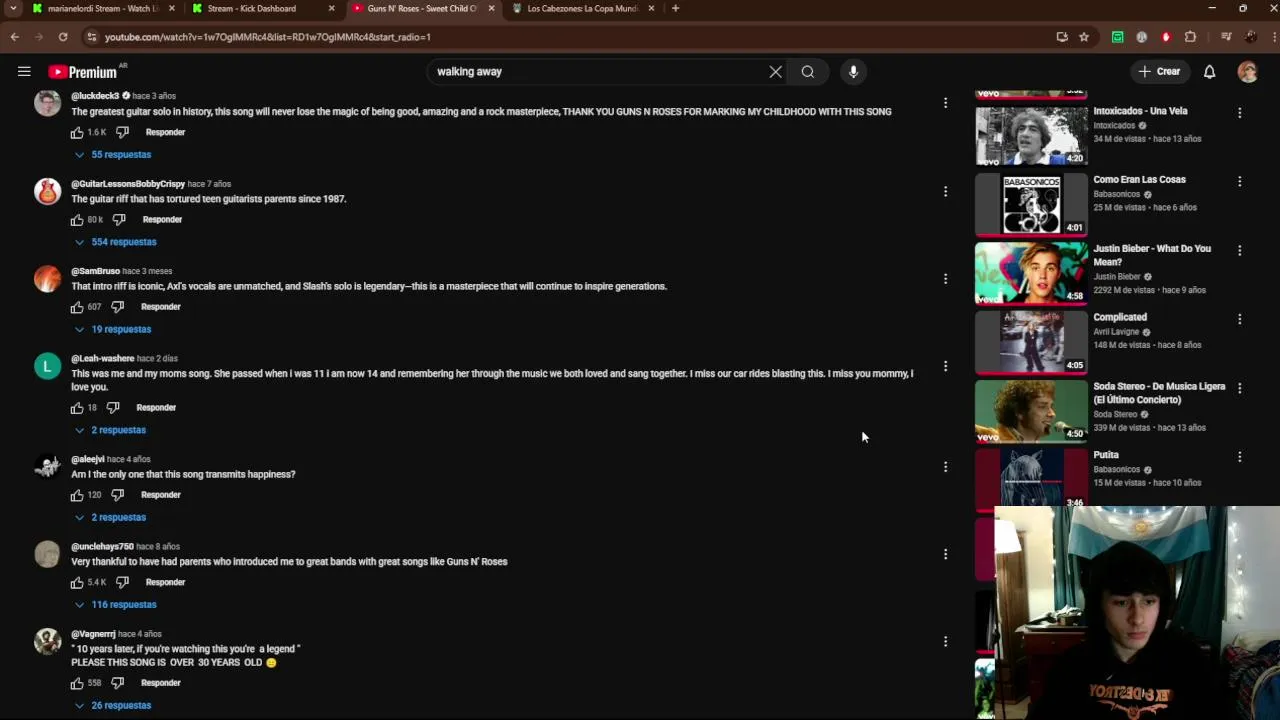The image size is (1280, 720).
Task: Open account avatar menu
Action: pyautogui.click(x=1247, y=72)
